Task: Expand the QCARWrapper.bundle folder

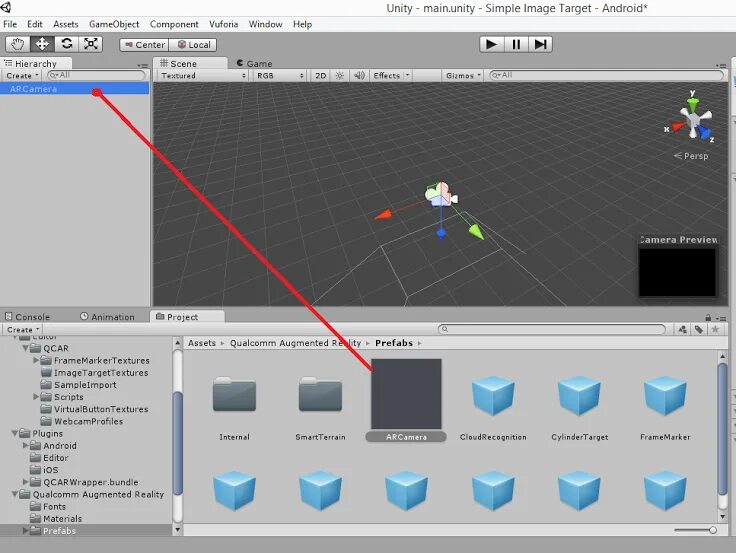Action: pyautogui.click(x=25, y=482)
